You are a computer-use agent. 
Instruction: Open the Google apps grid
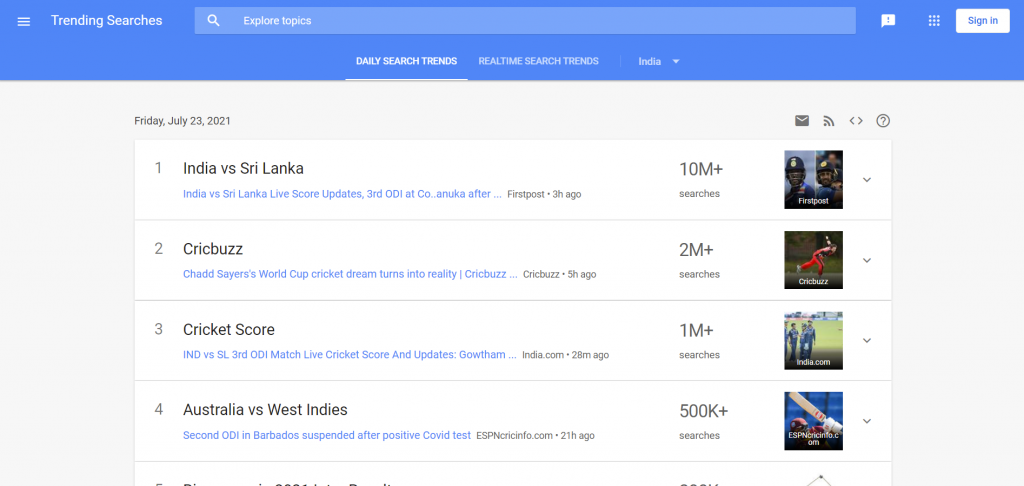(x=934, y=21)
